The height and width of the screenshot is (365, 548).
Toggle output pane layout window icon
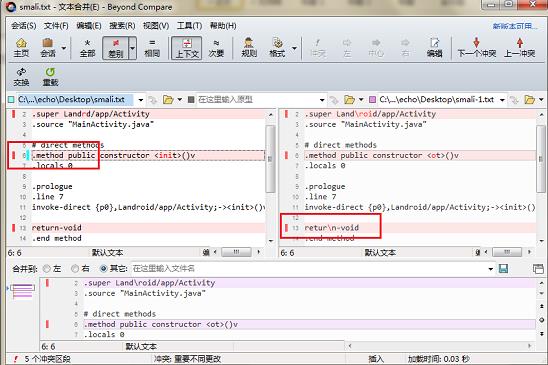[538, 269]
